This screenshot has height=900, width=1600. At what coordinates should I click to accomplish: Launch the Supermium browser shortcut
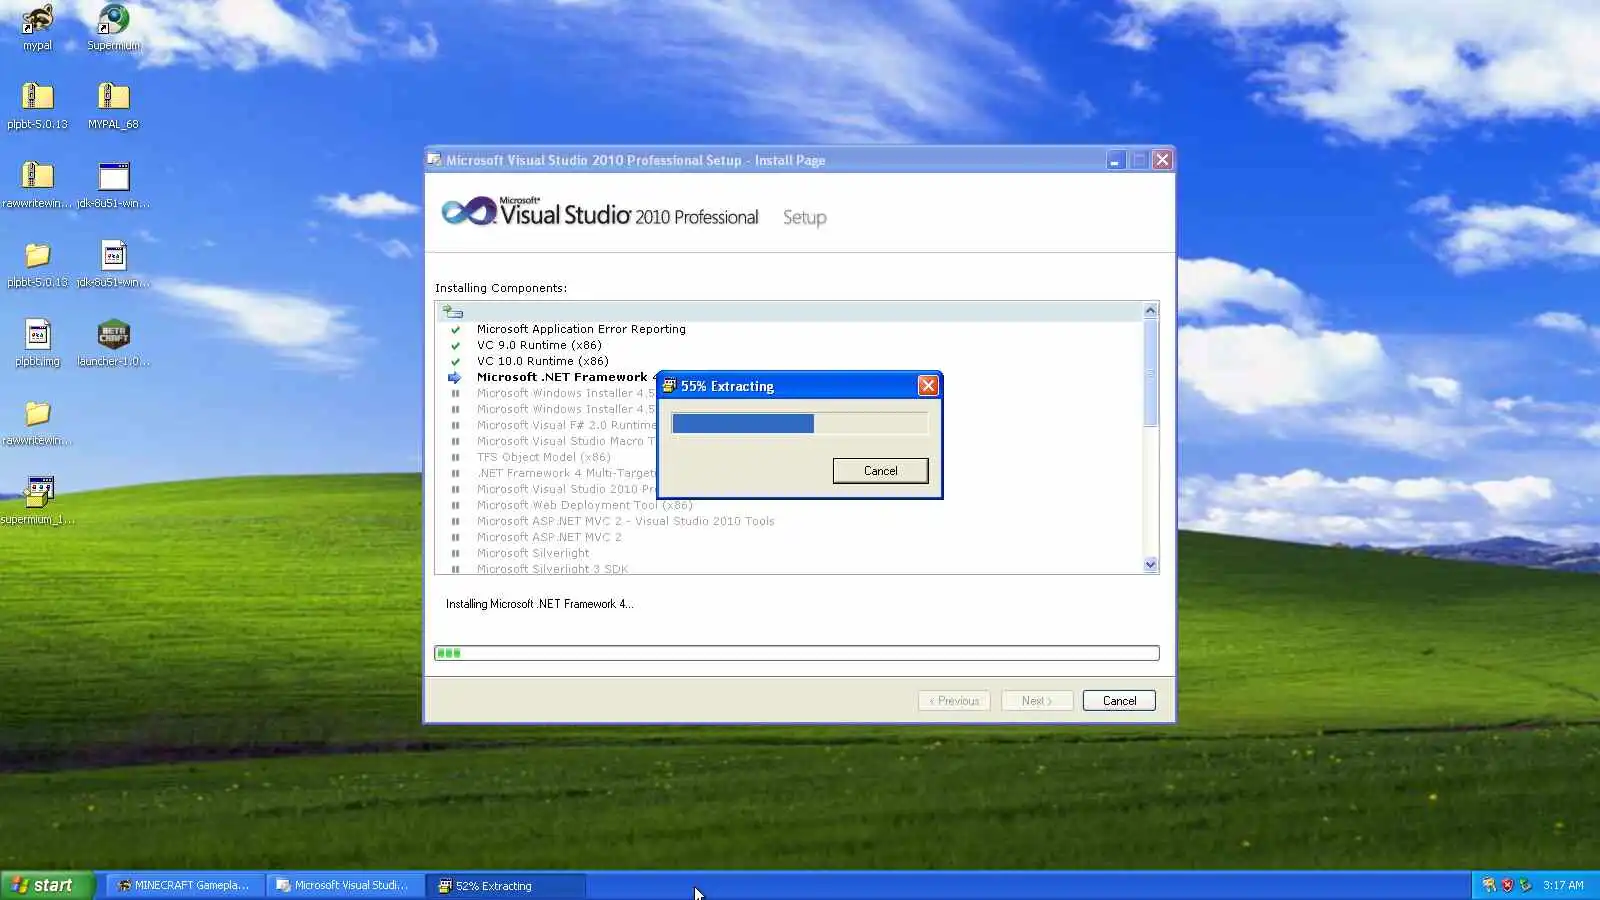(x=113, y=19)
